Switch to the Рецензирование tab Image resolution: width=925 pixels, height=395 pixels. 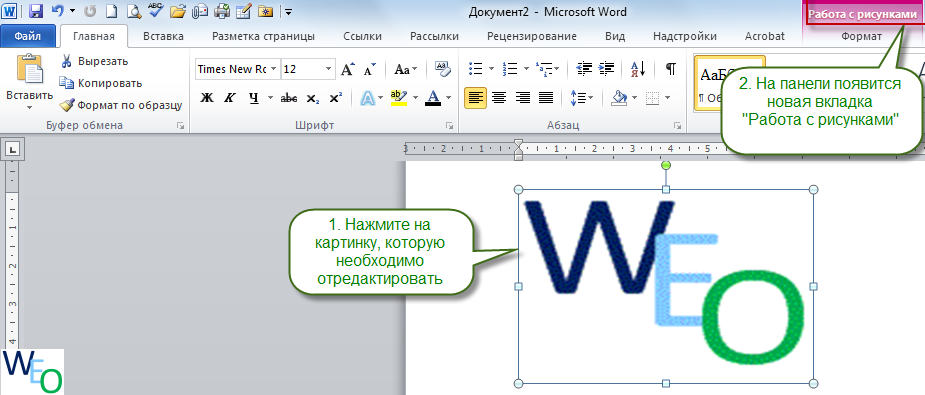click(532, 36)
